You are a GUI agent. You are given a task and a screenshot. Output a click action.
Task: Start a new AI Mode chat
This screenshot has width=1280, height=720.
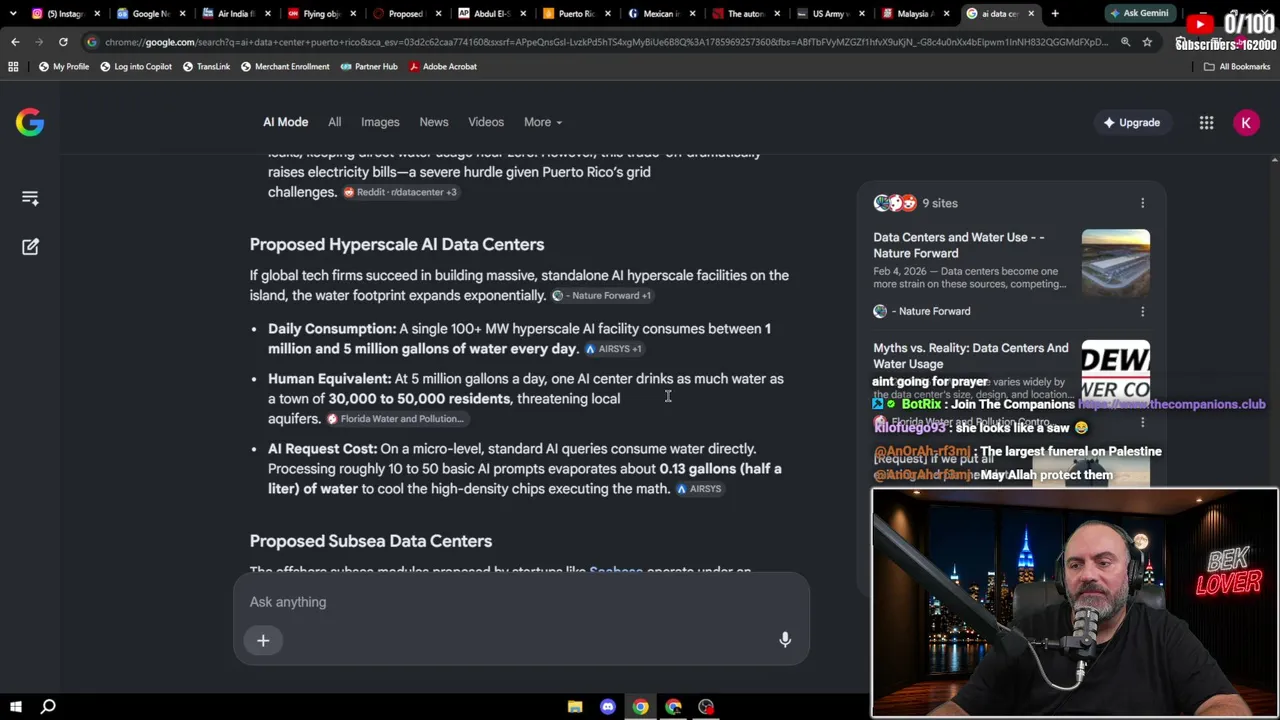(x=30, y=246)
